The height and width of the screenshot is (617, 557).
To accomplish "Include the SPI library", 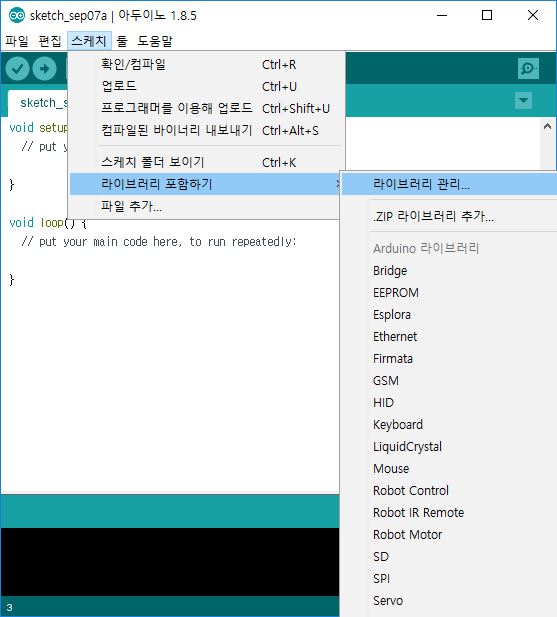I will tap(449, 579).
